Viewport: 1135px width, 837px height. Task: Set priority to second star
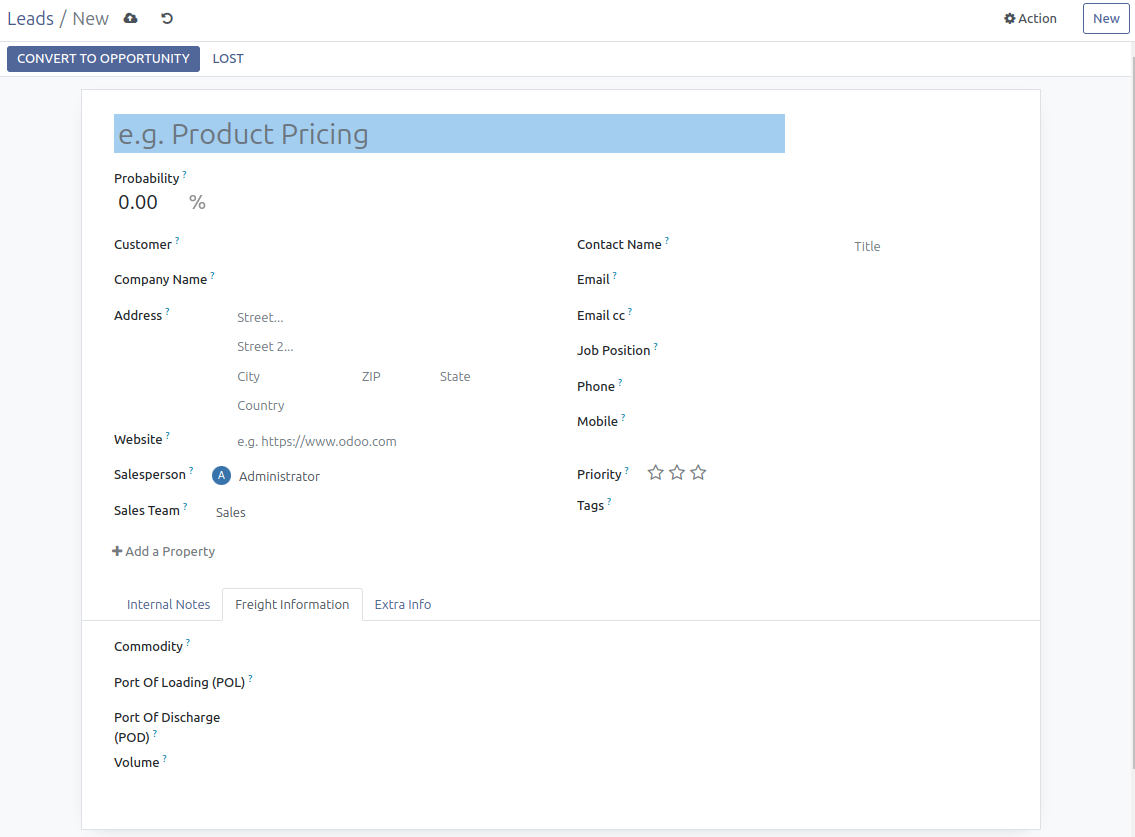coord(677,473)
